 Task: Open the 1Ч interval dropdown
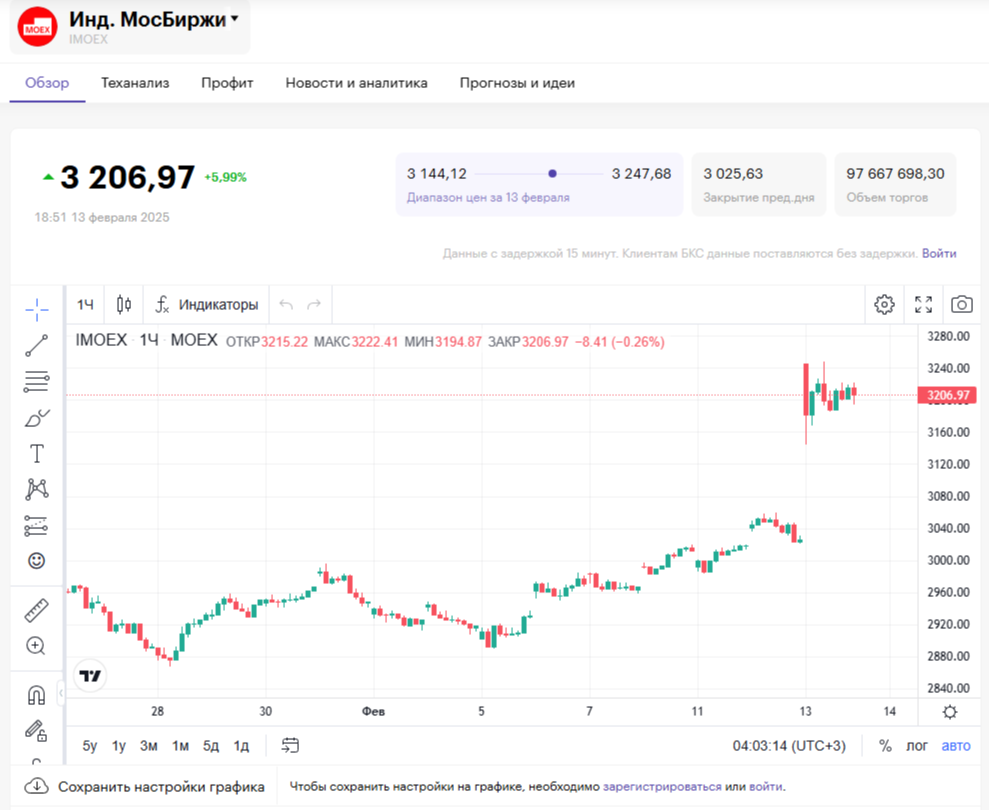click(x=87, y=304)
